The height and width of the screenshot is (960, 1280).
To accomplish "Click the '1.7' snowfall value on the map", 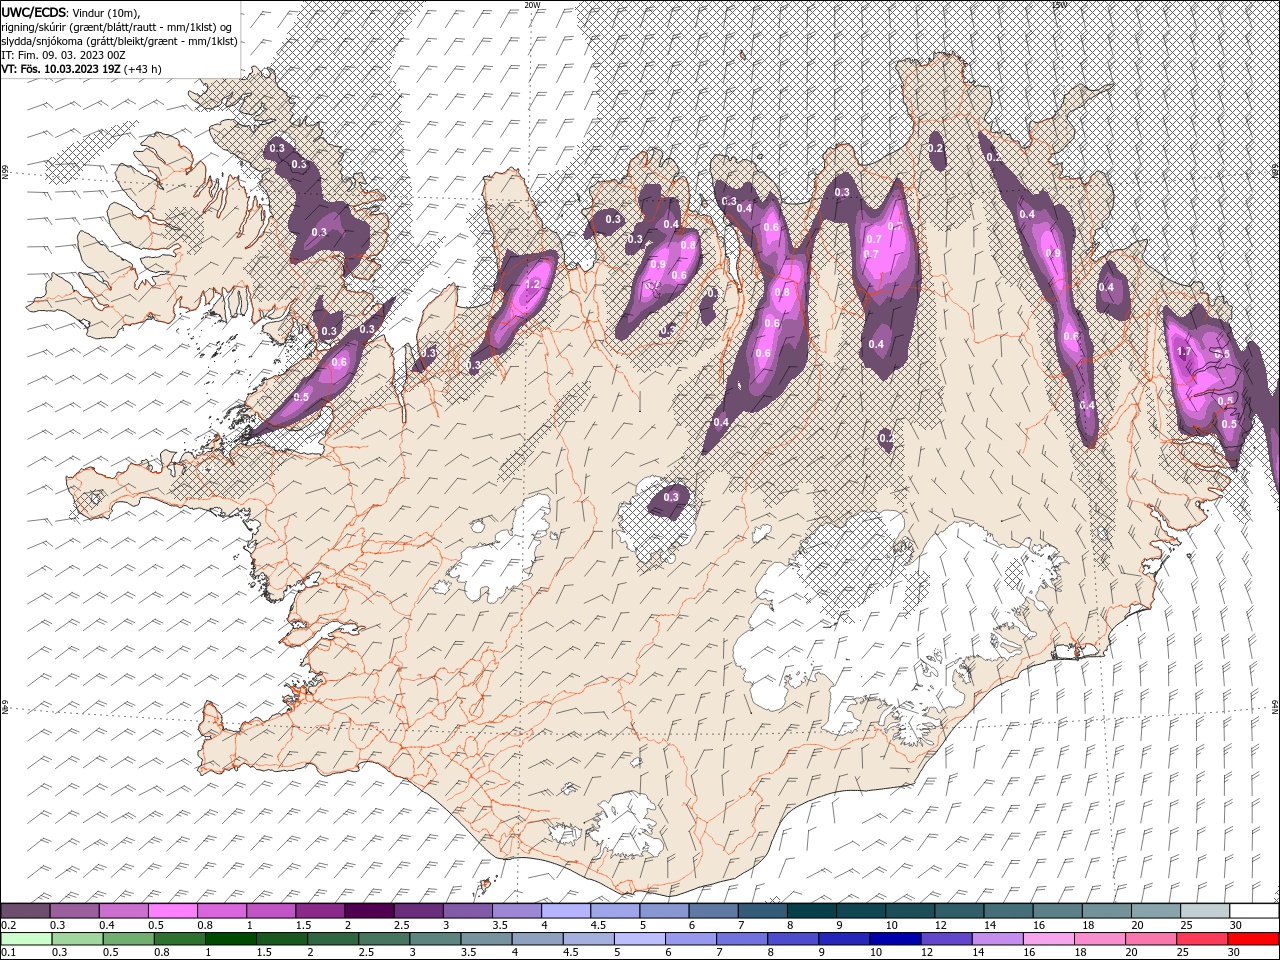I will coord(1185,352).
